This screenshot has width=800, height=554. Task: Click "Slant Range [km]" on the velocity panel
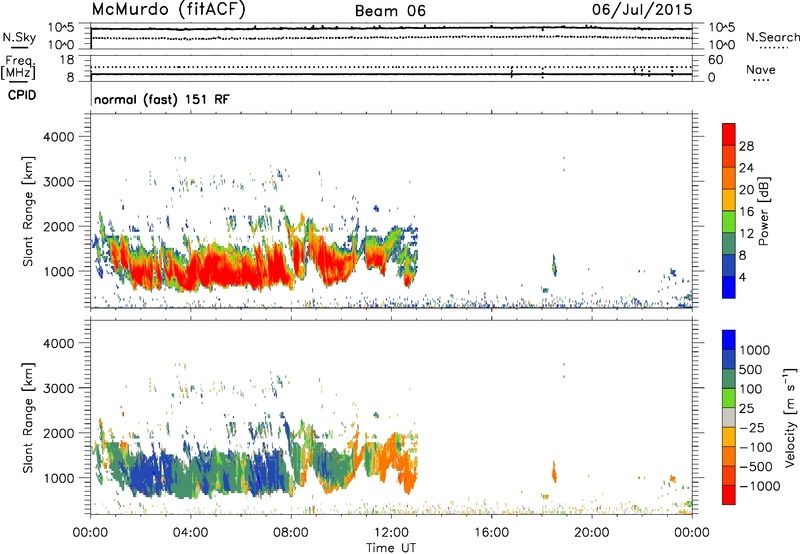pyautogui.click(x=28, y=418)
